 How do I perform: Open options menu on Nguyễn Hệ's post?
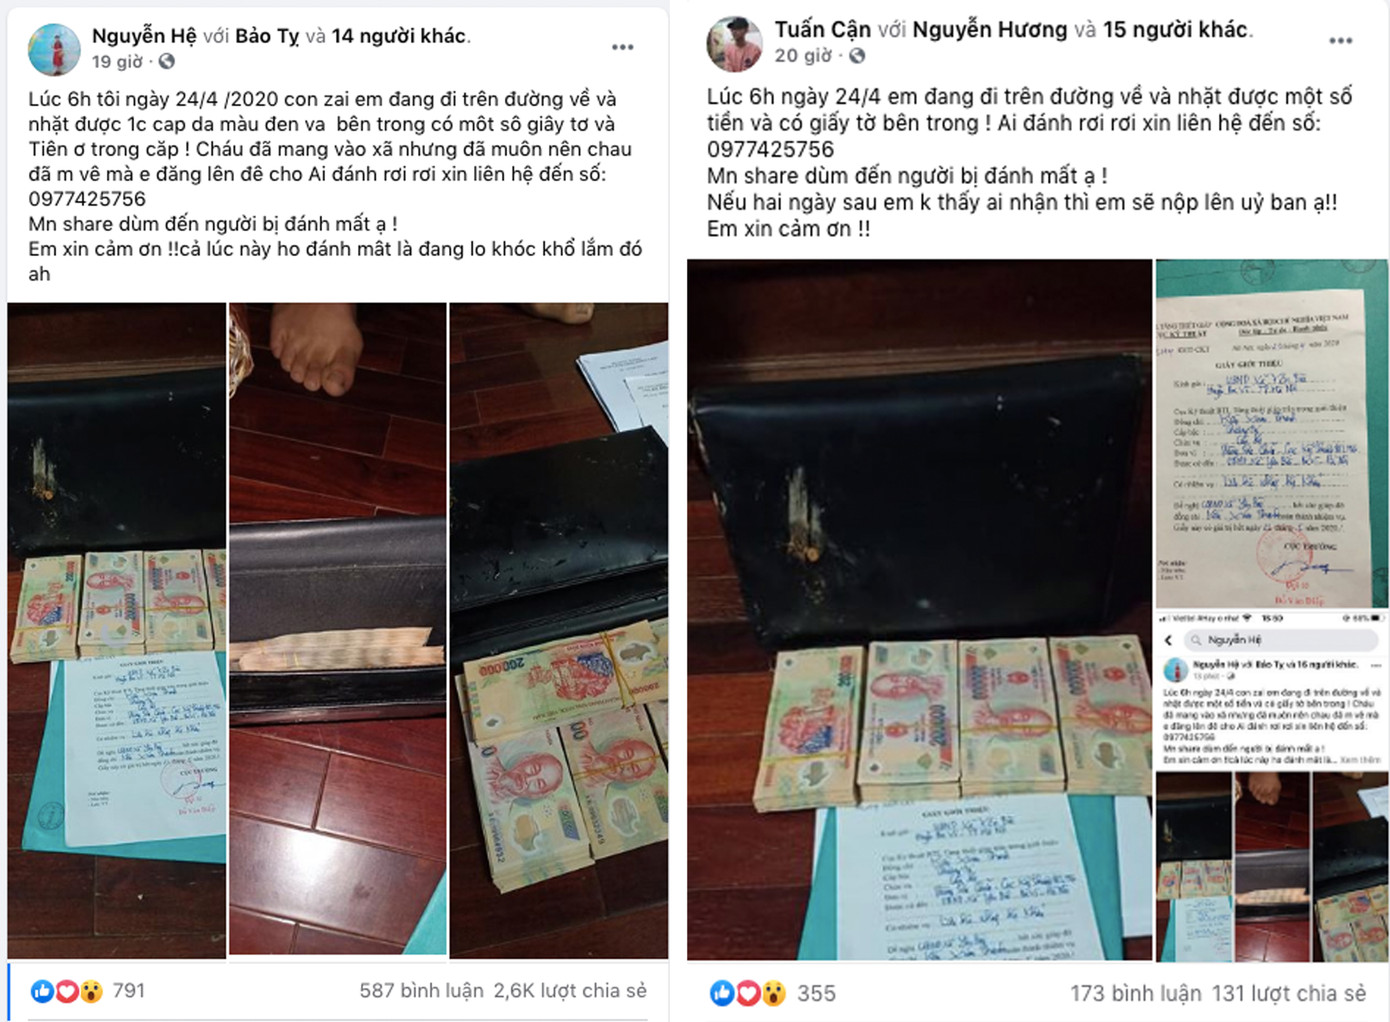[623, 47]
